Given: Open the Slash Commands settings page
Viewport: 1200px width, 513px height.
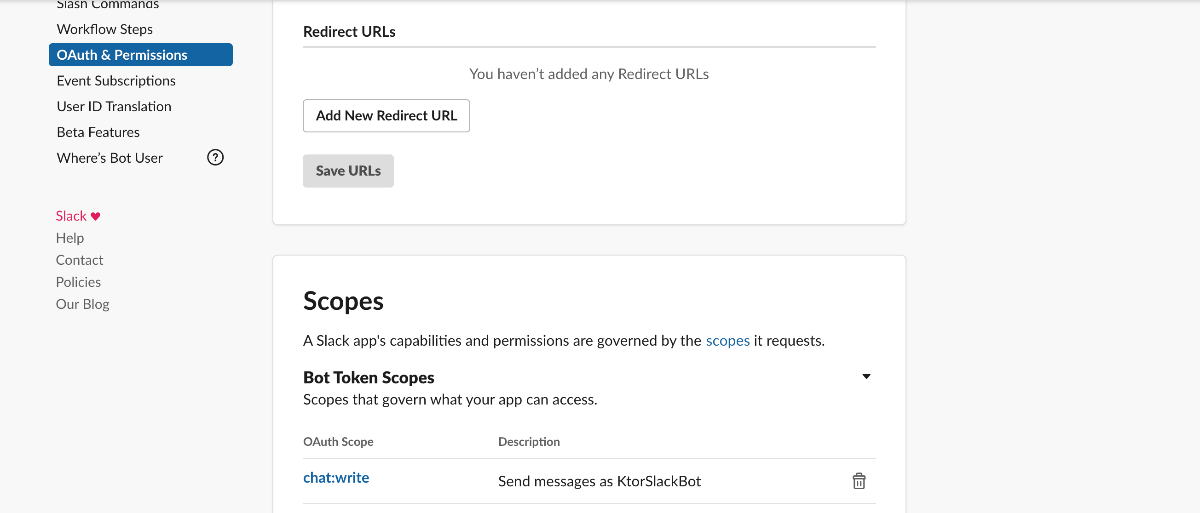Looking at the screenshot, I should tap(107, 5).
